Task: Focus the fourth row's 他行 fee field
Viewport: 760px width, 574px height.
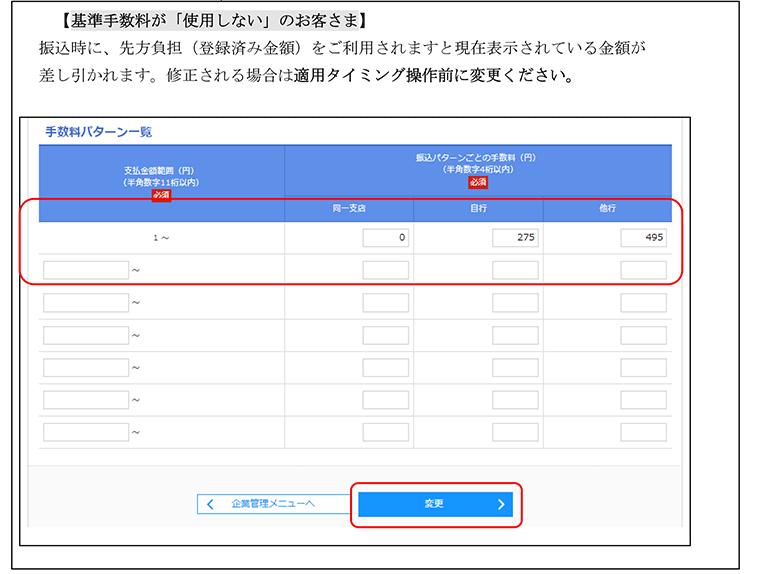Action: pyautogui.click(x=644, y=335)
